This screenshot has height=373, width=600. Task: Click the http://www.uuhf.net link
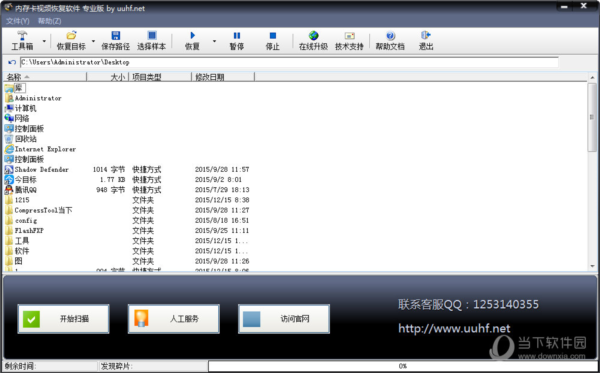[454, 328]
